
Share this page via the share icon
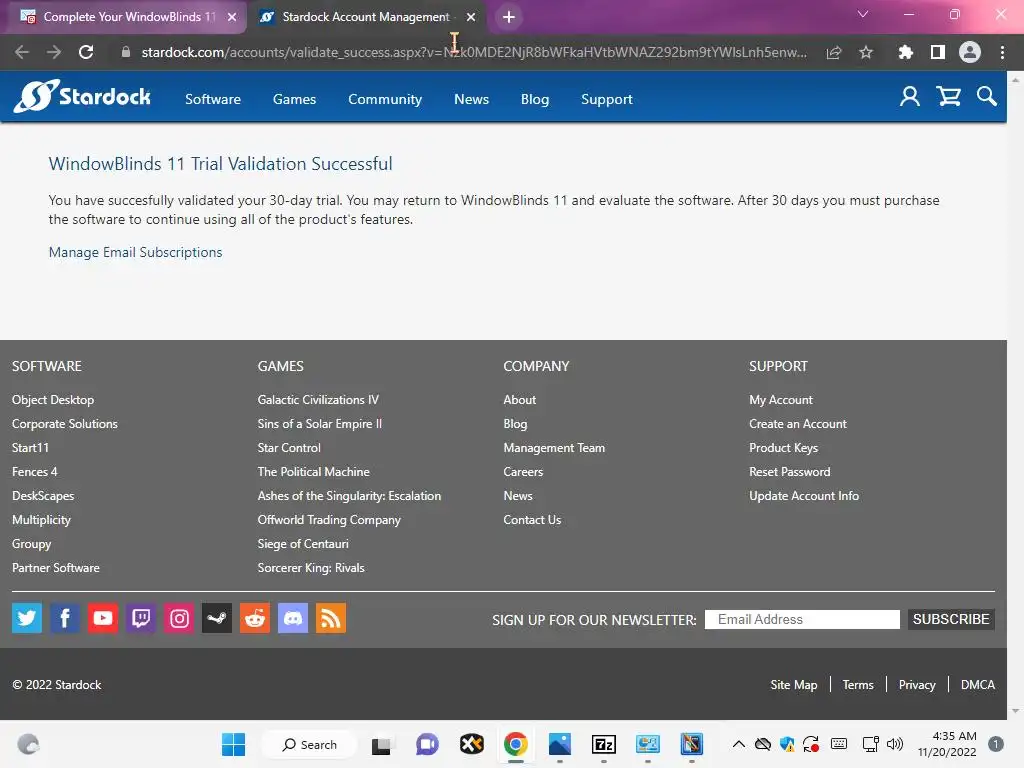click(x=834, y=52)
